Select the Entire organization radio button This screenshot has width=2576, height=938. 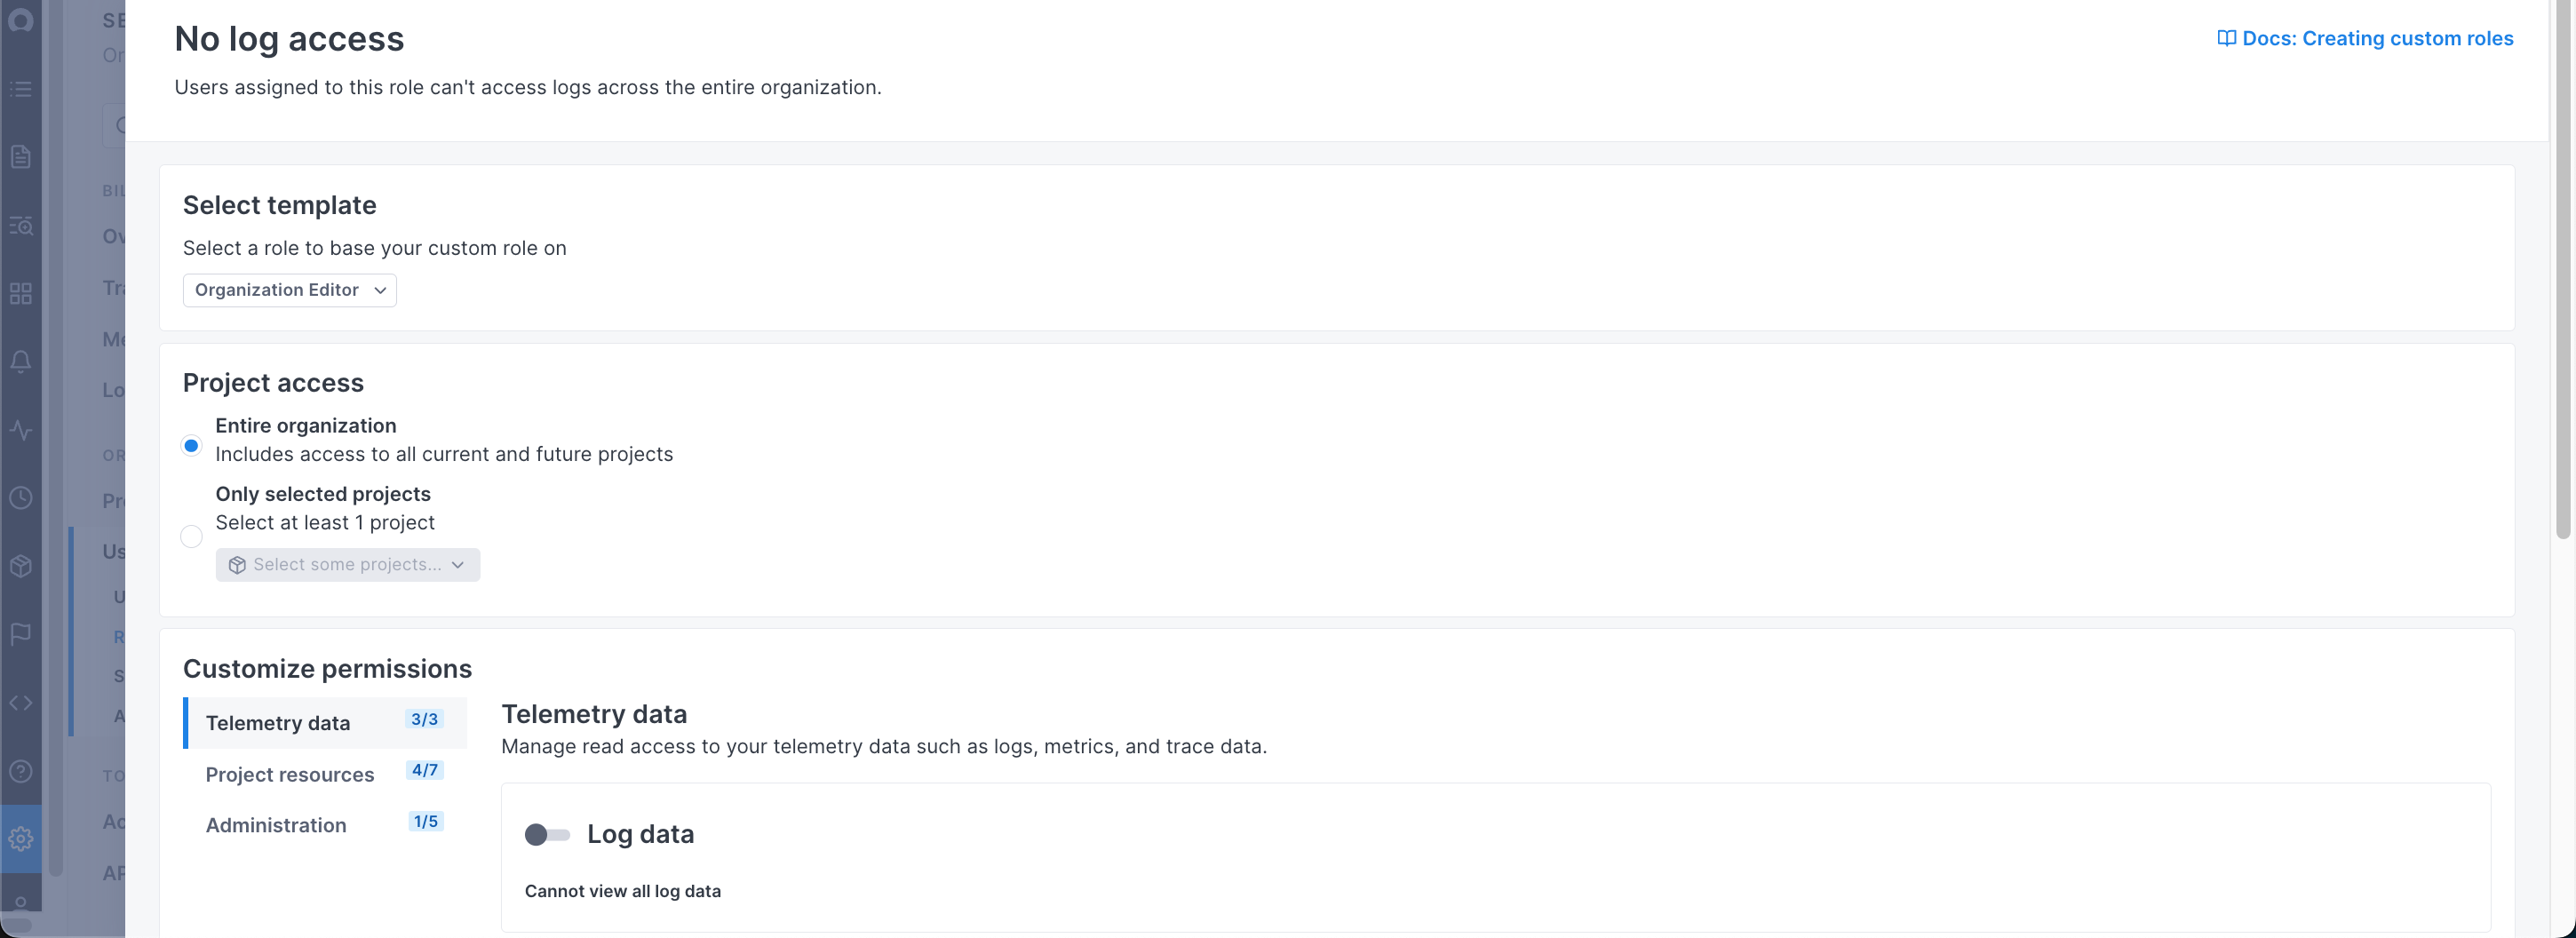(191, 445)
